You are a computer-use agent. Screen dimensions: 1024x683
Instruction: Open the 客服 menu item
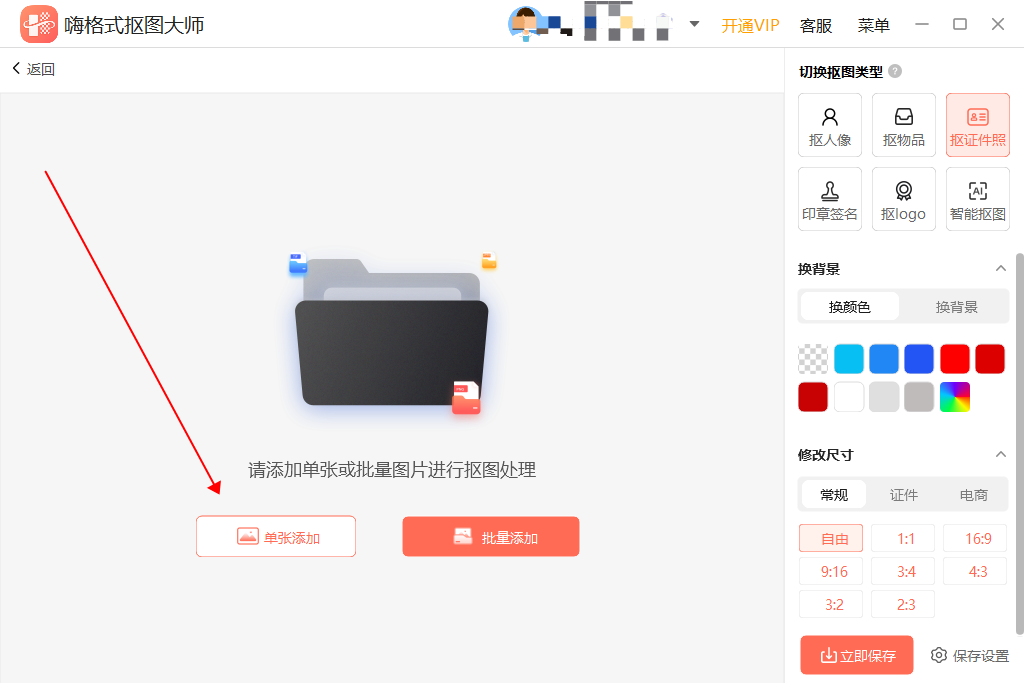[816, 25]
